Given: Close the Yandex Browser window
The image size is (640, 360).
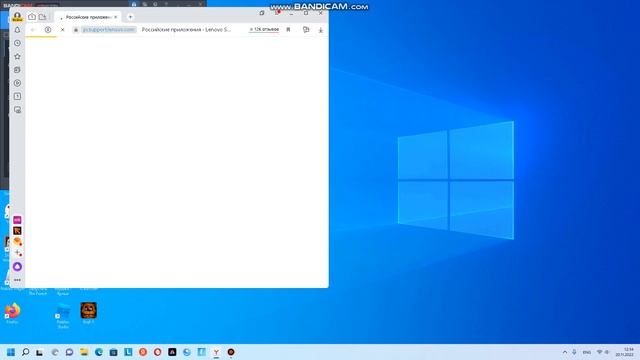Looking at the screenshot, I should coord(321,13).
